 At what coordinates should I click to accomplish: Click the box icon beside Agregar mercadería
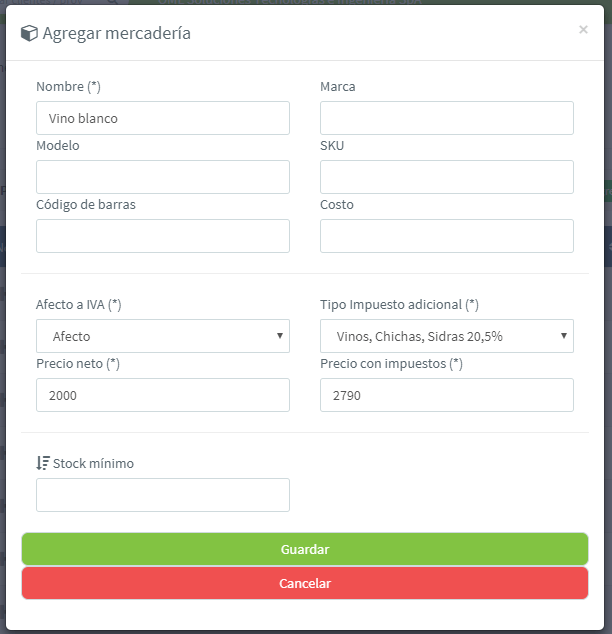click(29, 33)
